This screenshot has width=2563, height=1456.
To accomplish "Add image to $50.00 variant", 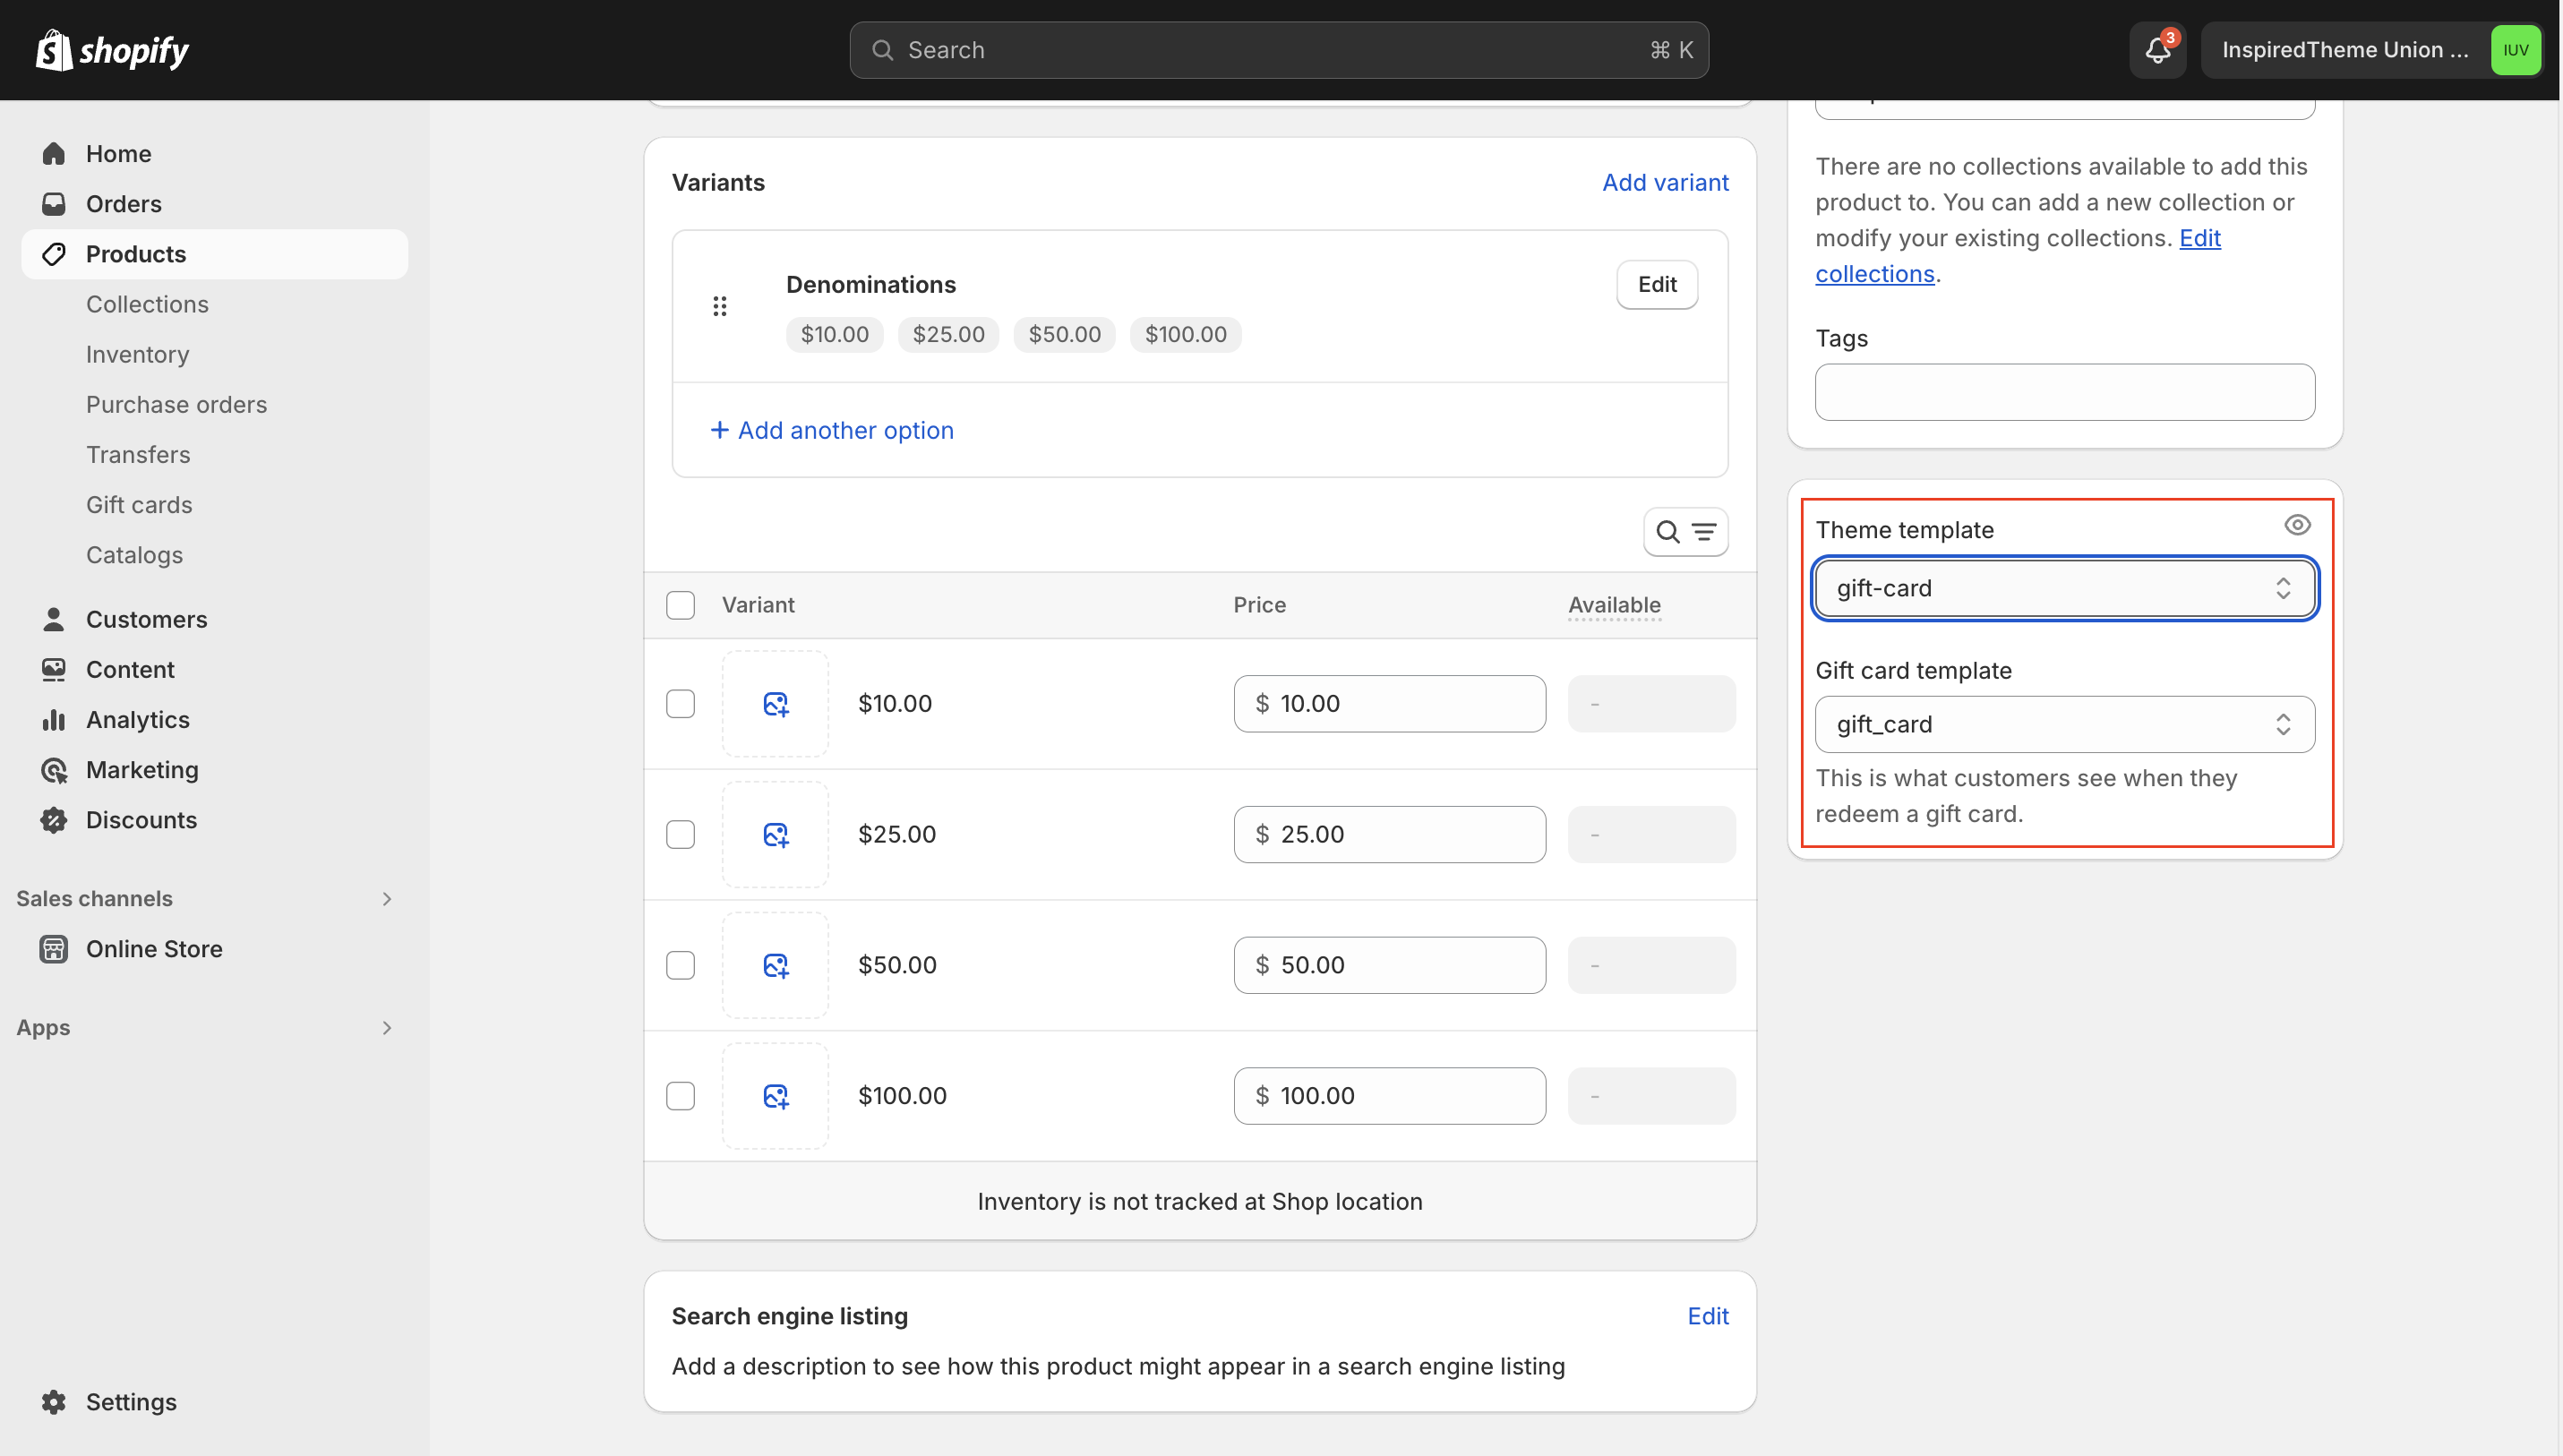I will tap(775, 965).
